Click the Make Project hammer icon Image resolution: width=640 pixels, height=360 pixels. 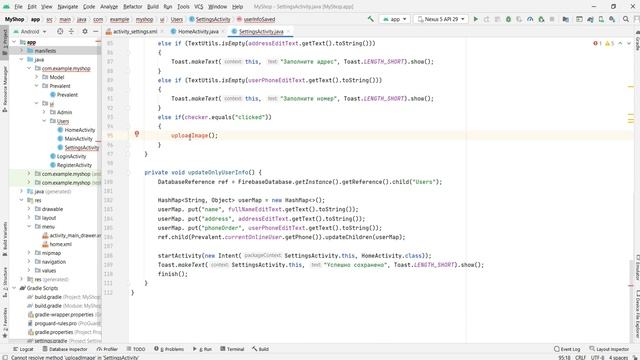click(371, 19)
